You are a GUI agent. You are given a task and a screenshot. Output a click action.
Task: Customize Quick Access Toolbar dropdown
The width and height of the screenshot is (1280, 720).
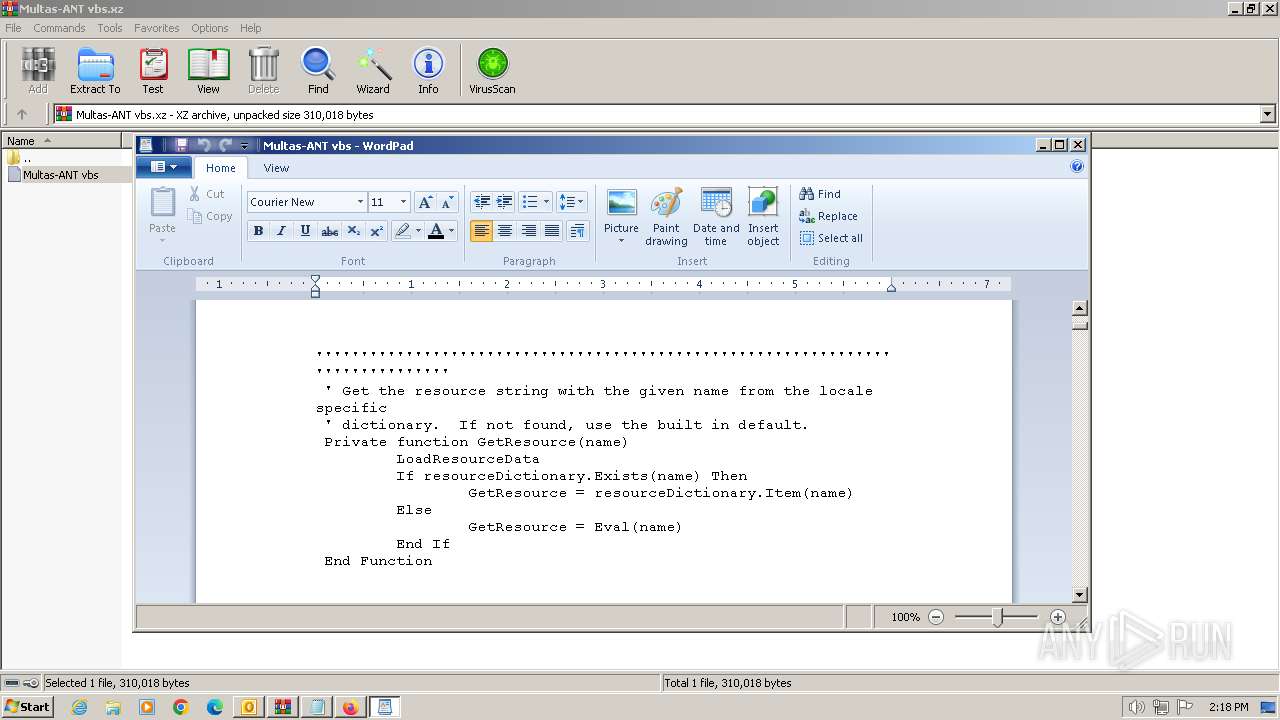pyautogui.click(x=244, y=145)
